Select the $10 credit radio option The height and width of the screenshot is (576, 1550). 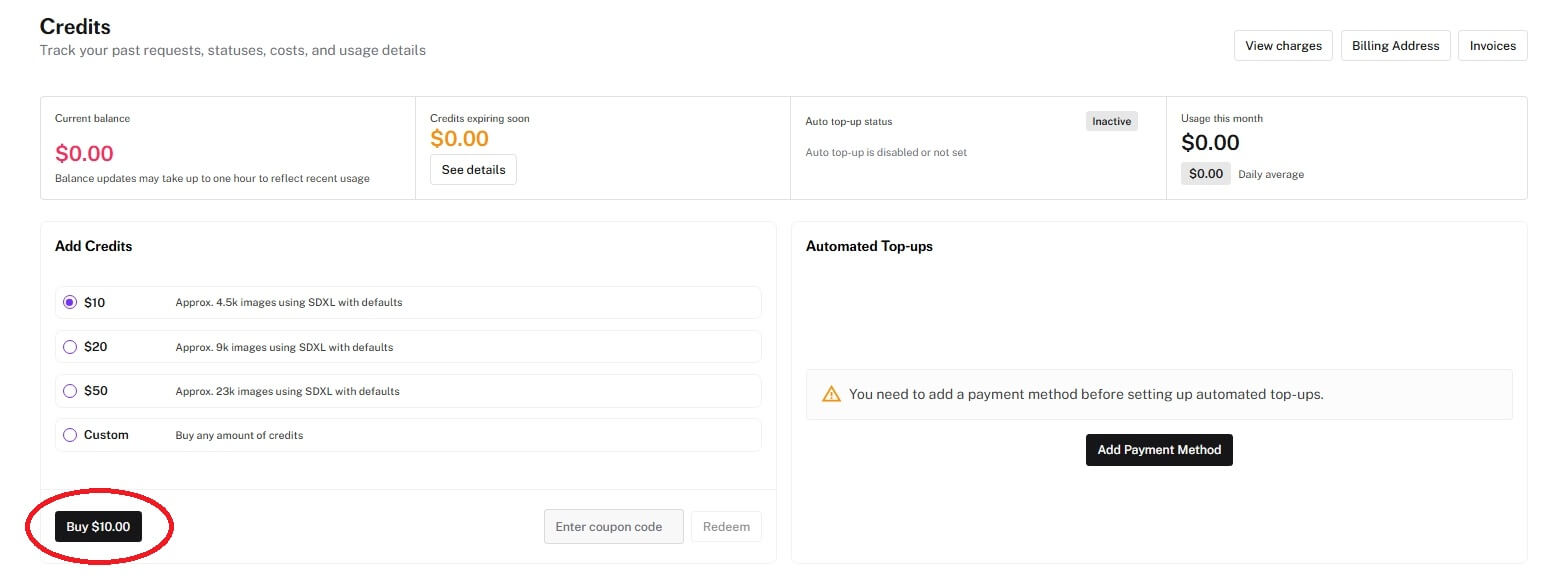70,302
